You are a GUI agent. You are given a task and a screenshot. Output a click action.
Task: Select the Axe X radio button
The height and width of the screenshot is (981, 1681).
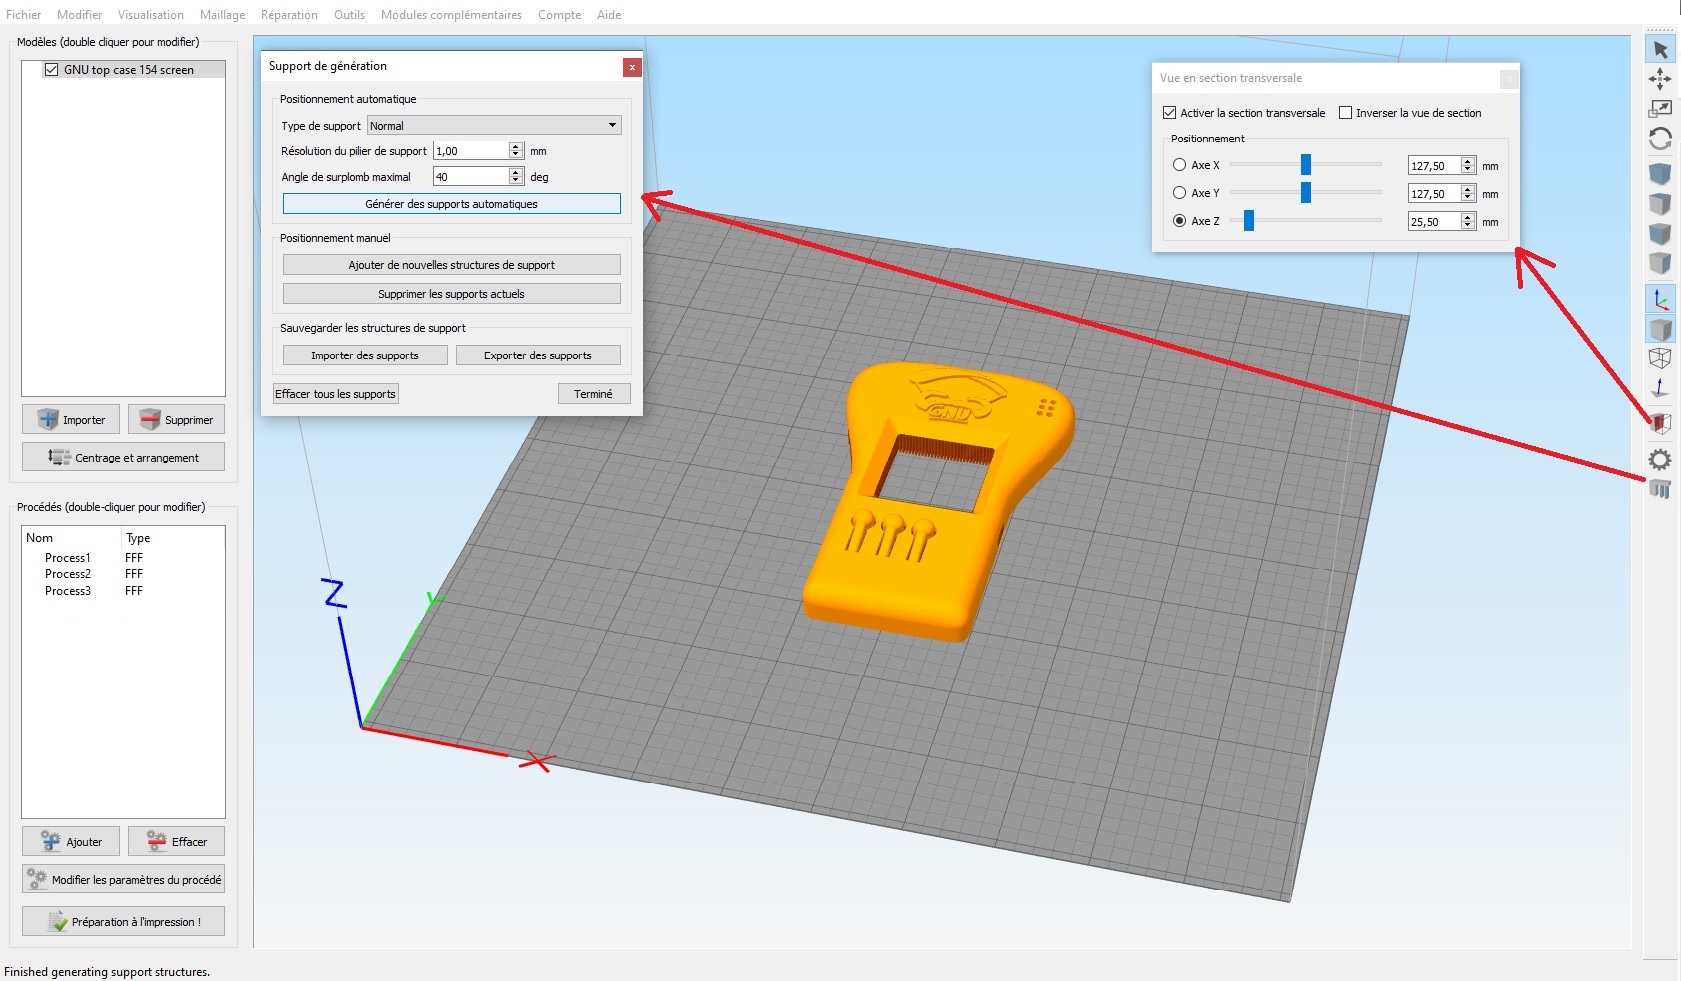[1179, 165]
